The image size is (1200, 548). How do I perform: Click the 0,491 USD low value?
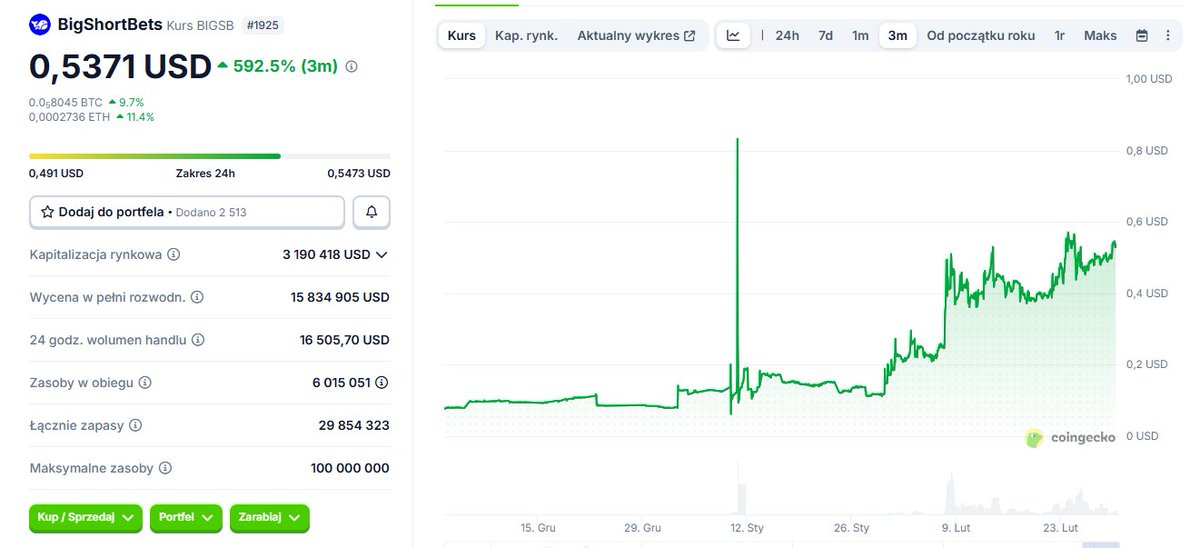click(56, 173)
